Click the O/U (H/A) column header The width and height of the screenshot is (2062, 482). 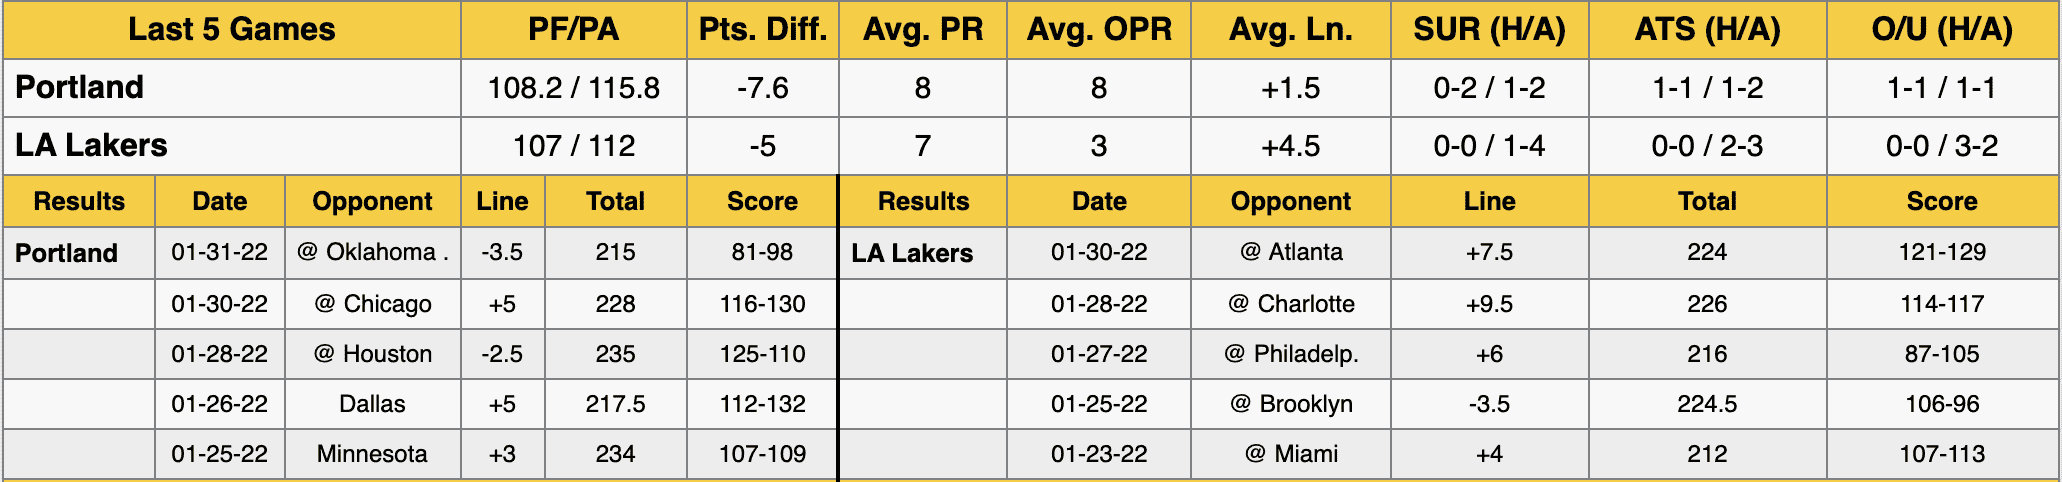1942,30
